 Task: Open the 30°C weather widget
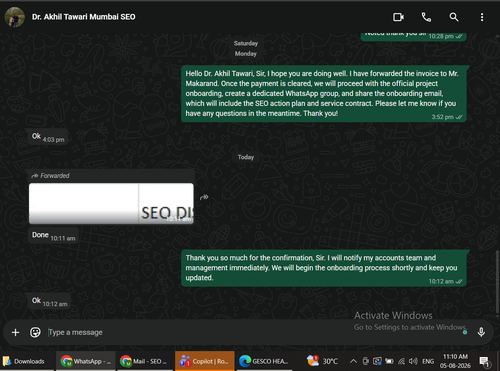322,361
